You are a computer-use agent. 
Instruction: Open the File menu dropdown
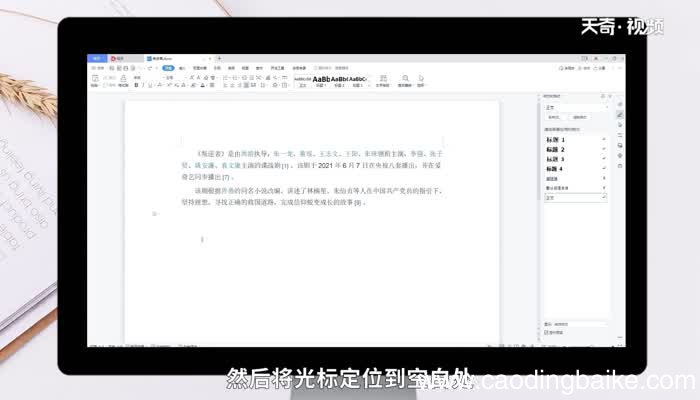tap(98, 68)
